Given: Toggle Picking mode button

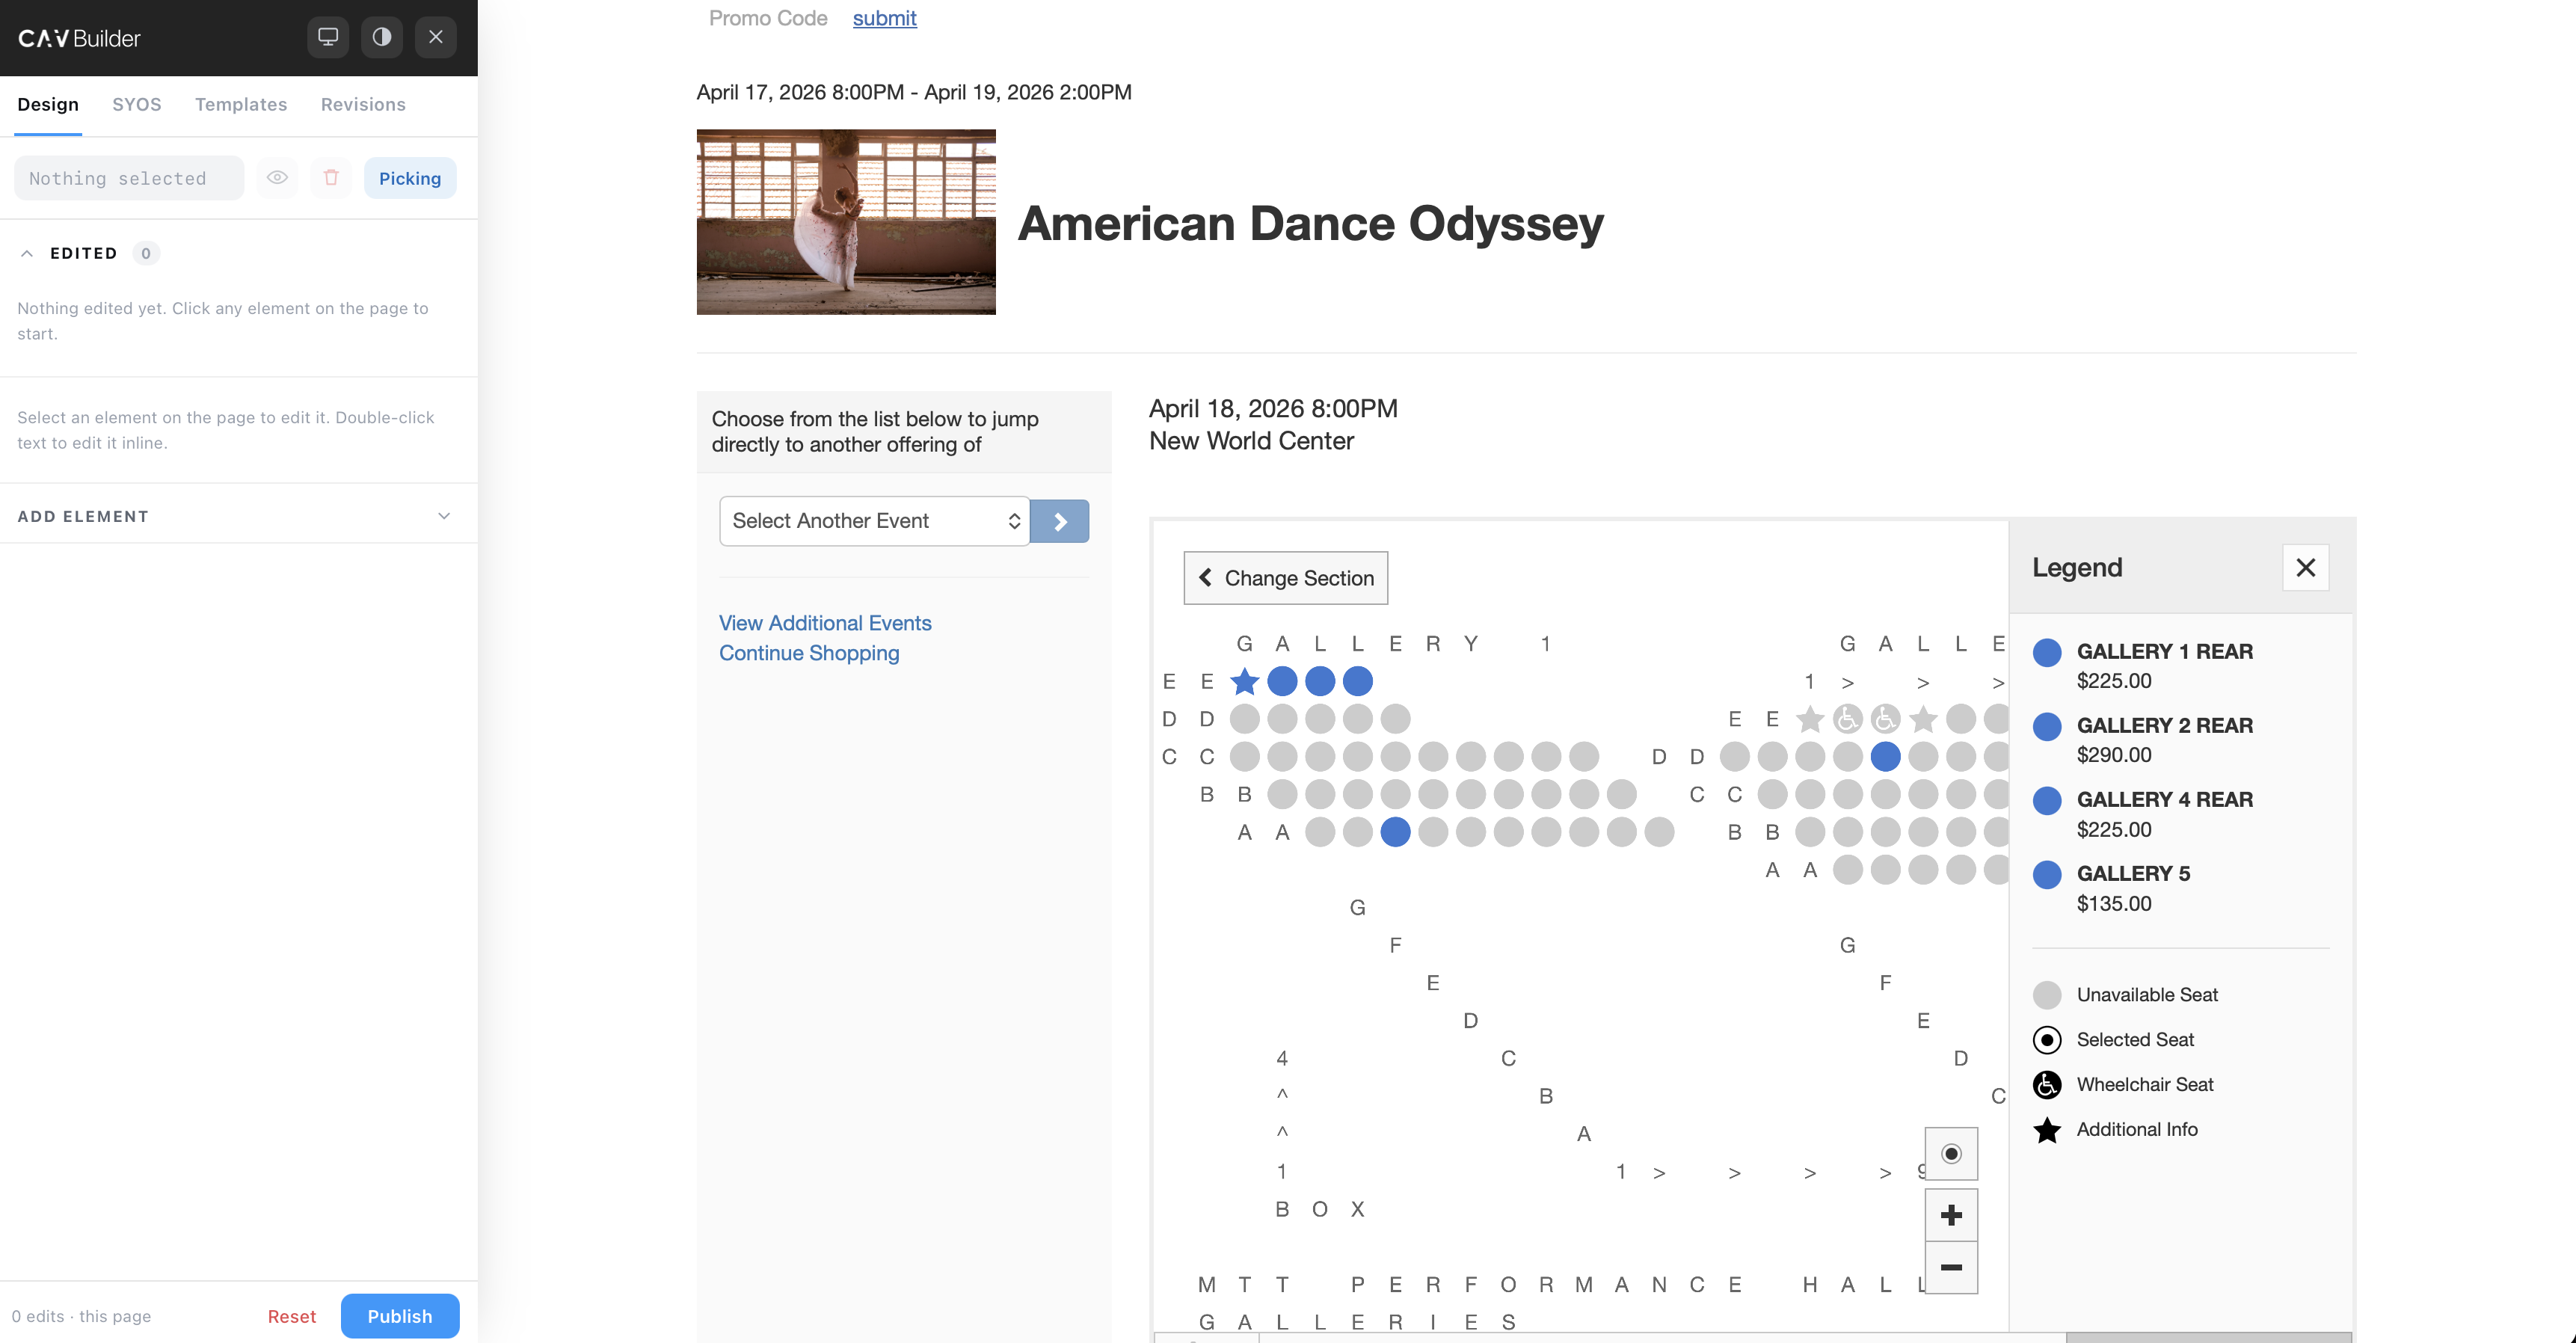Looking at the screenshot, I should click(x=410, y=178).
